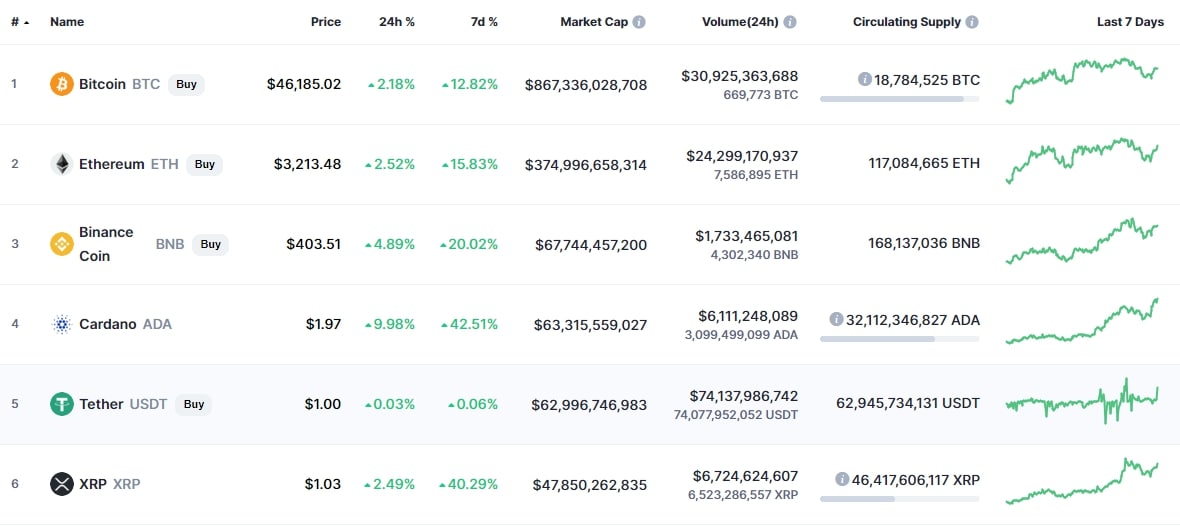Click XRP volume $6,724,624,607
The image size is (1180, 526).
point(746,476)
